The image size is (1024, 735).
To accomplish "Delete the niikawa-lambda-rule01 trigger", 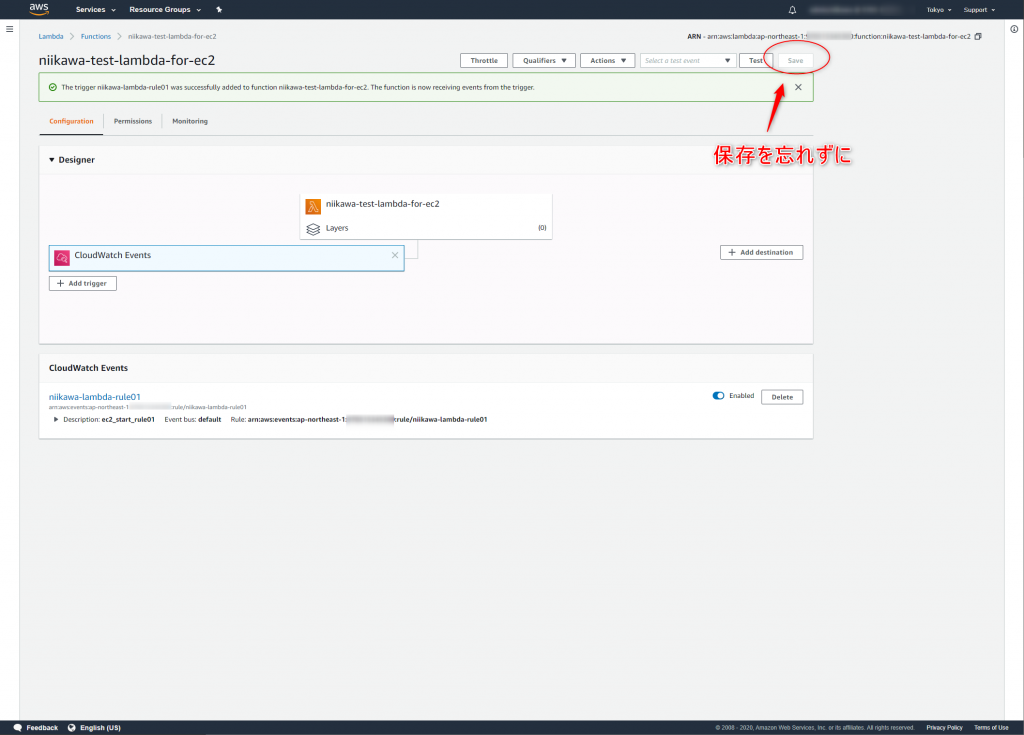I will [782, 397].
